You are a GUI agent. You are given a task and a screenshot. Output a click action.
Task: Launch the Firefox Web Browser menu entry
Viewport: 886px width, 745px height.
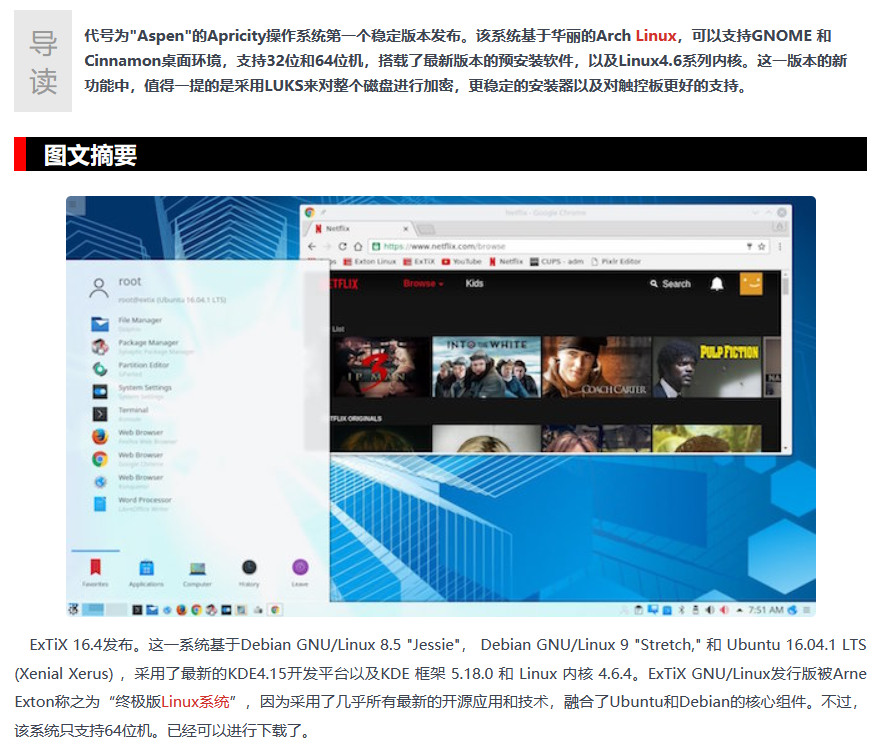134,436
